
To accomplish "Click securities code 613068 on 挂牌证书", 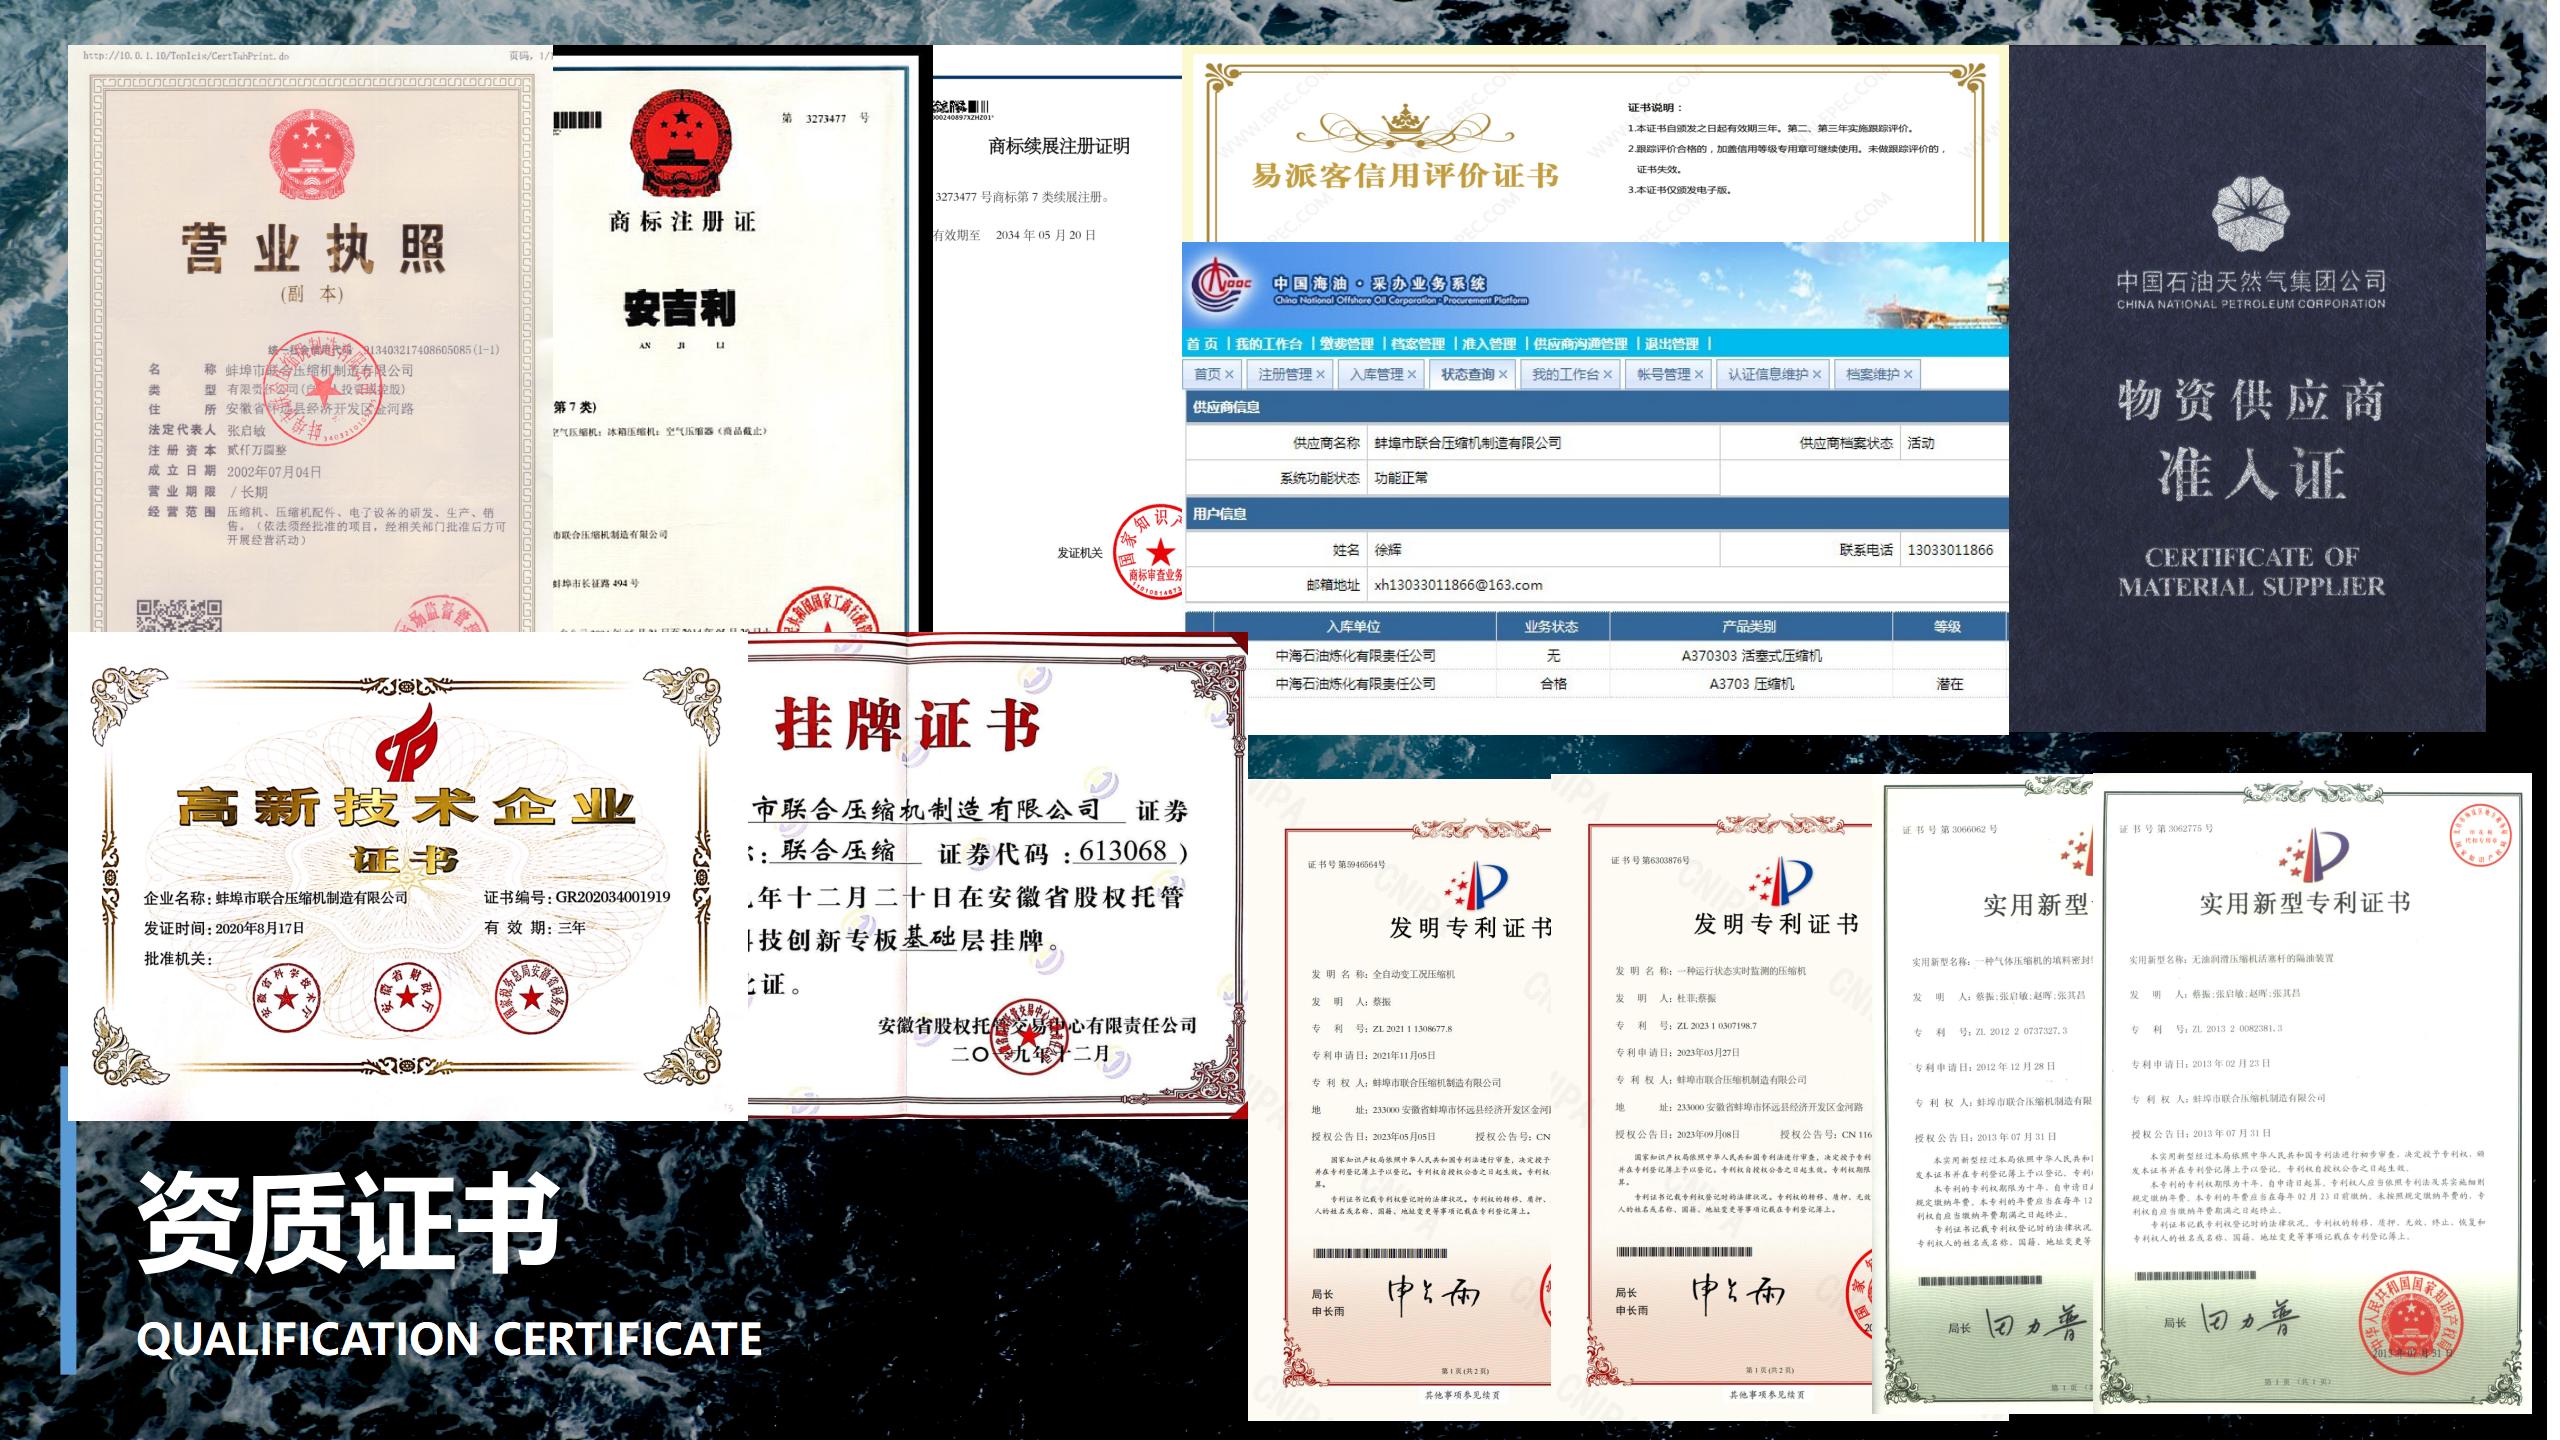I will point(1123,850).
